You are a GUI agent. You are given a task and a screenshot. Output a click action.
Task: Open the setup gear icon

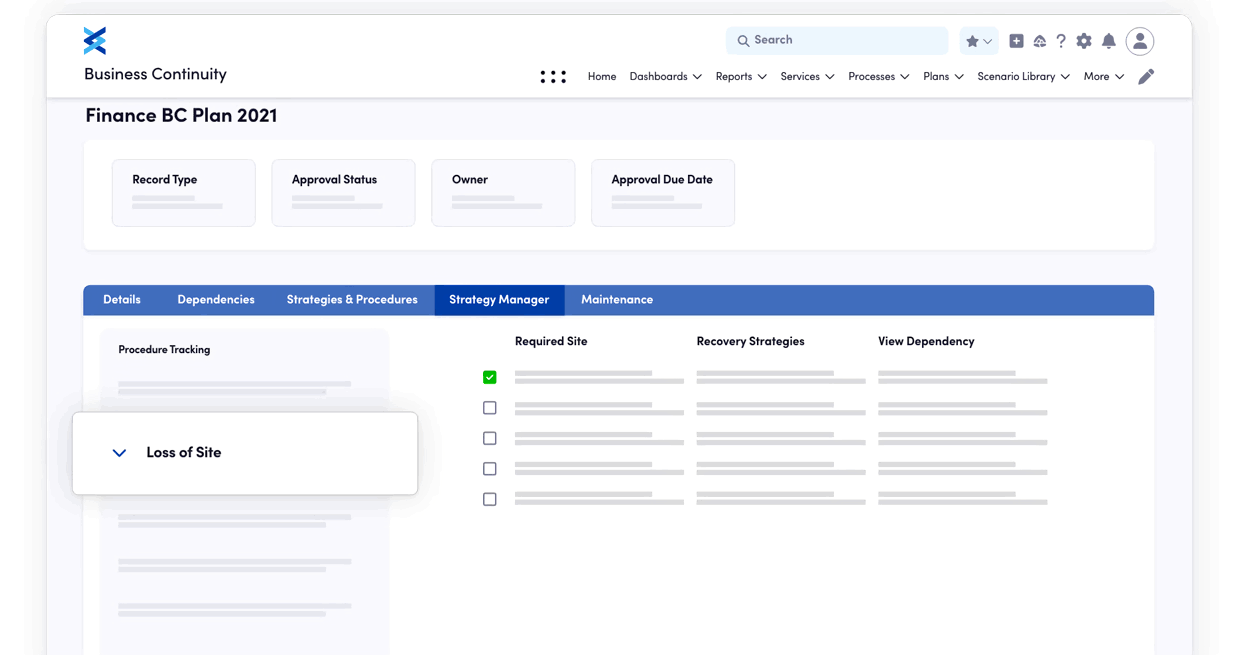pyautogui.click(x=1084, y=41)
